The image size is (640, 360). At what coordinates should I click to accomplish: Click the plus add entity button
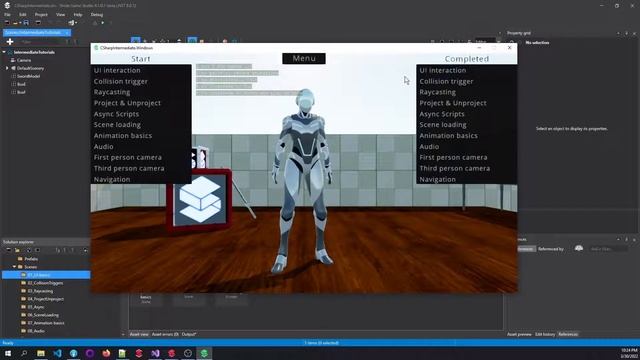10,42
